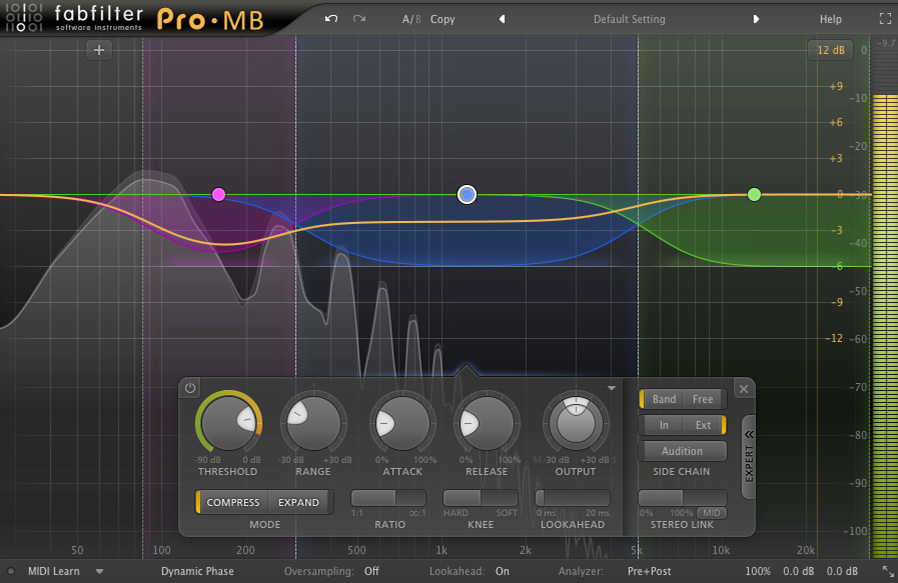The image size is (898, 583).
Task: Click the Ratio slider
Action: [388, 498]
